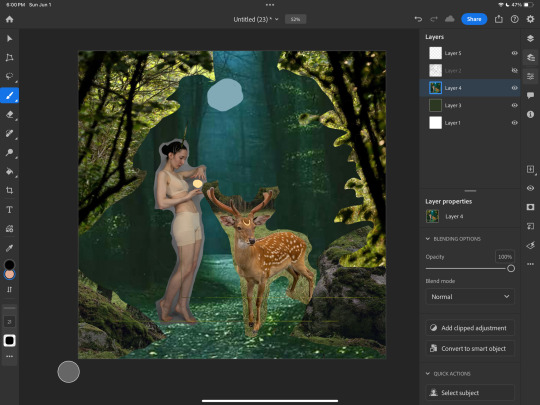The height and width of the screenshot is (405, 540).
Task: Open brush size setting in toolbar
Action: pyautogui.click(x=10, y=321)
